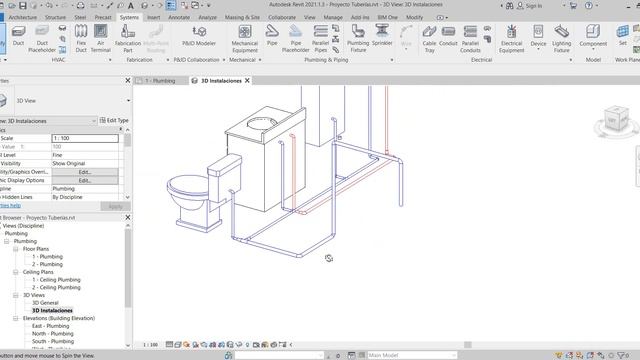Expand the Fabrication panel dialog launcher

click(168, 60)
